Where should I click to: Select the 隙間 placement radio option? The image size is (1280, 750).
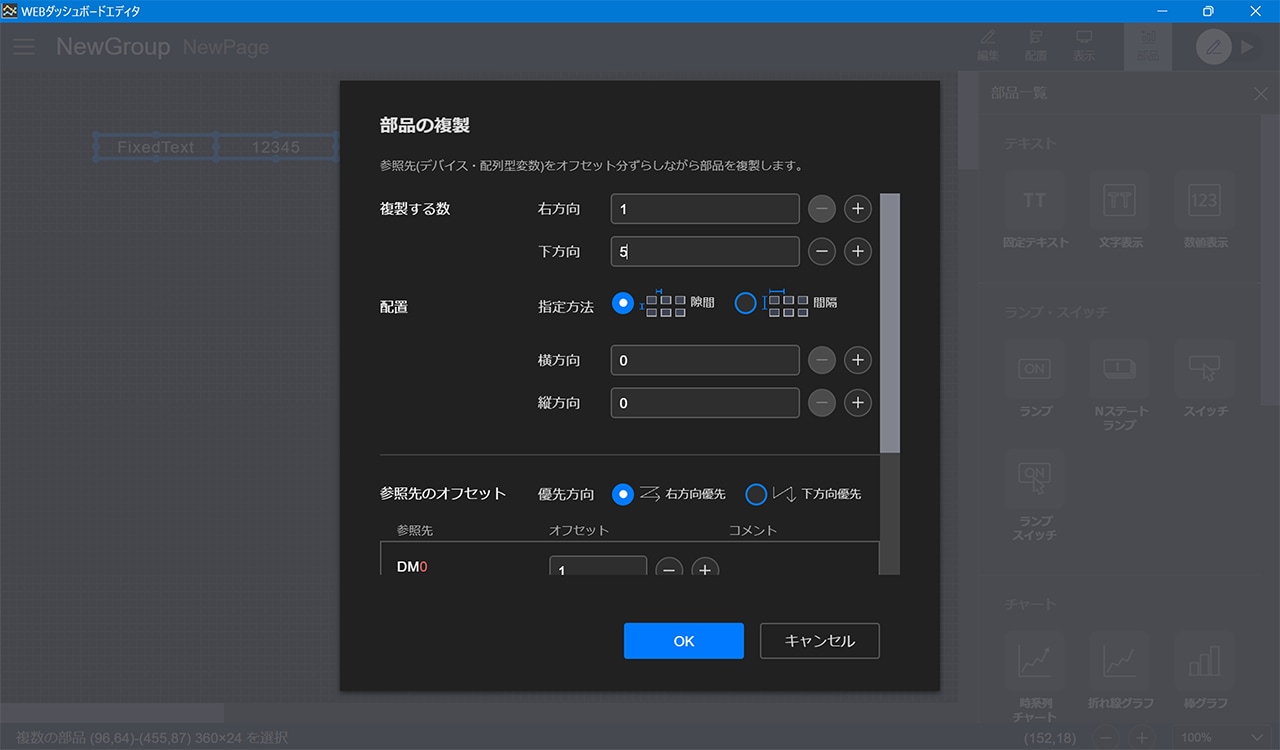tap(623, 303)
